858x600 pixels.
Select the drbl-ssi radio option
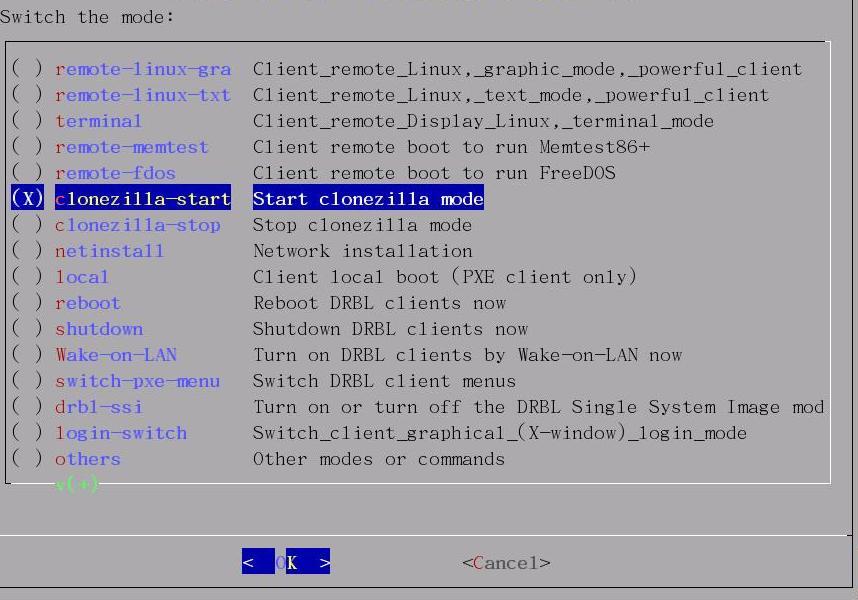click(27, 407)
